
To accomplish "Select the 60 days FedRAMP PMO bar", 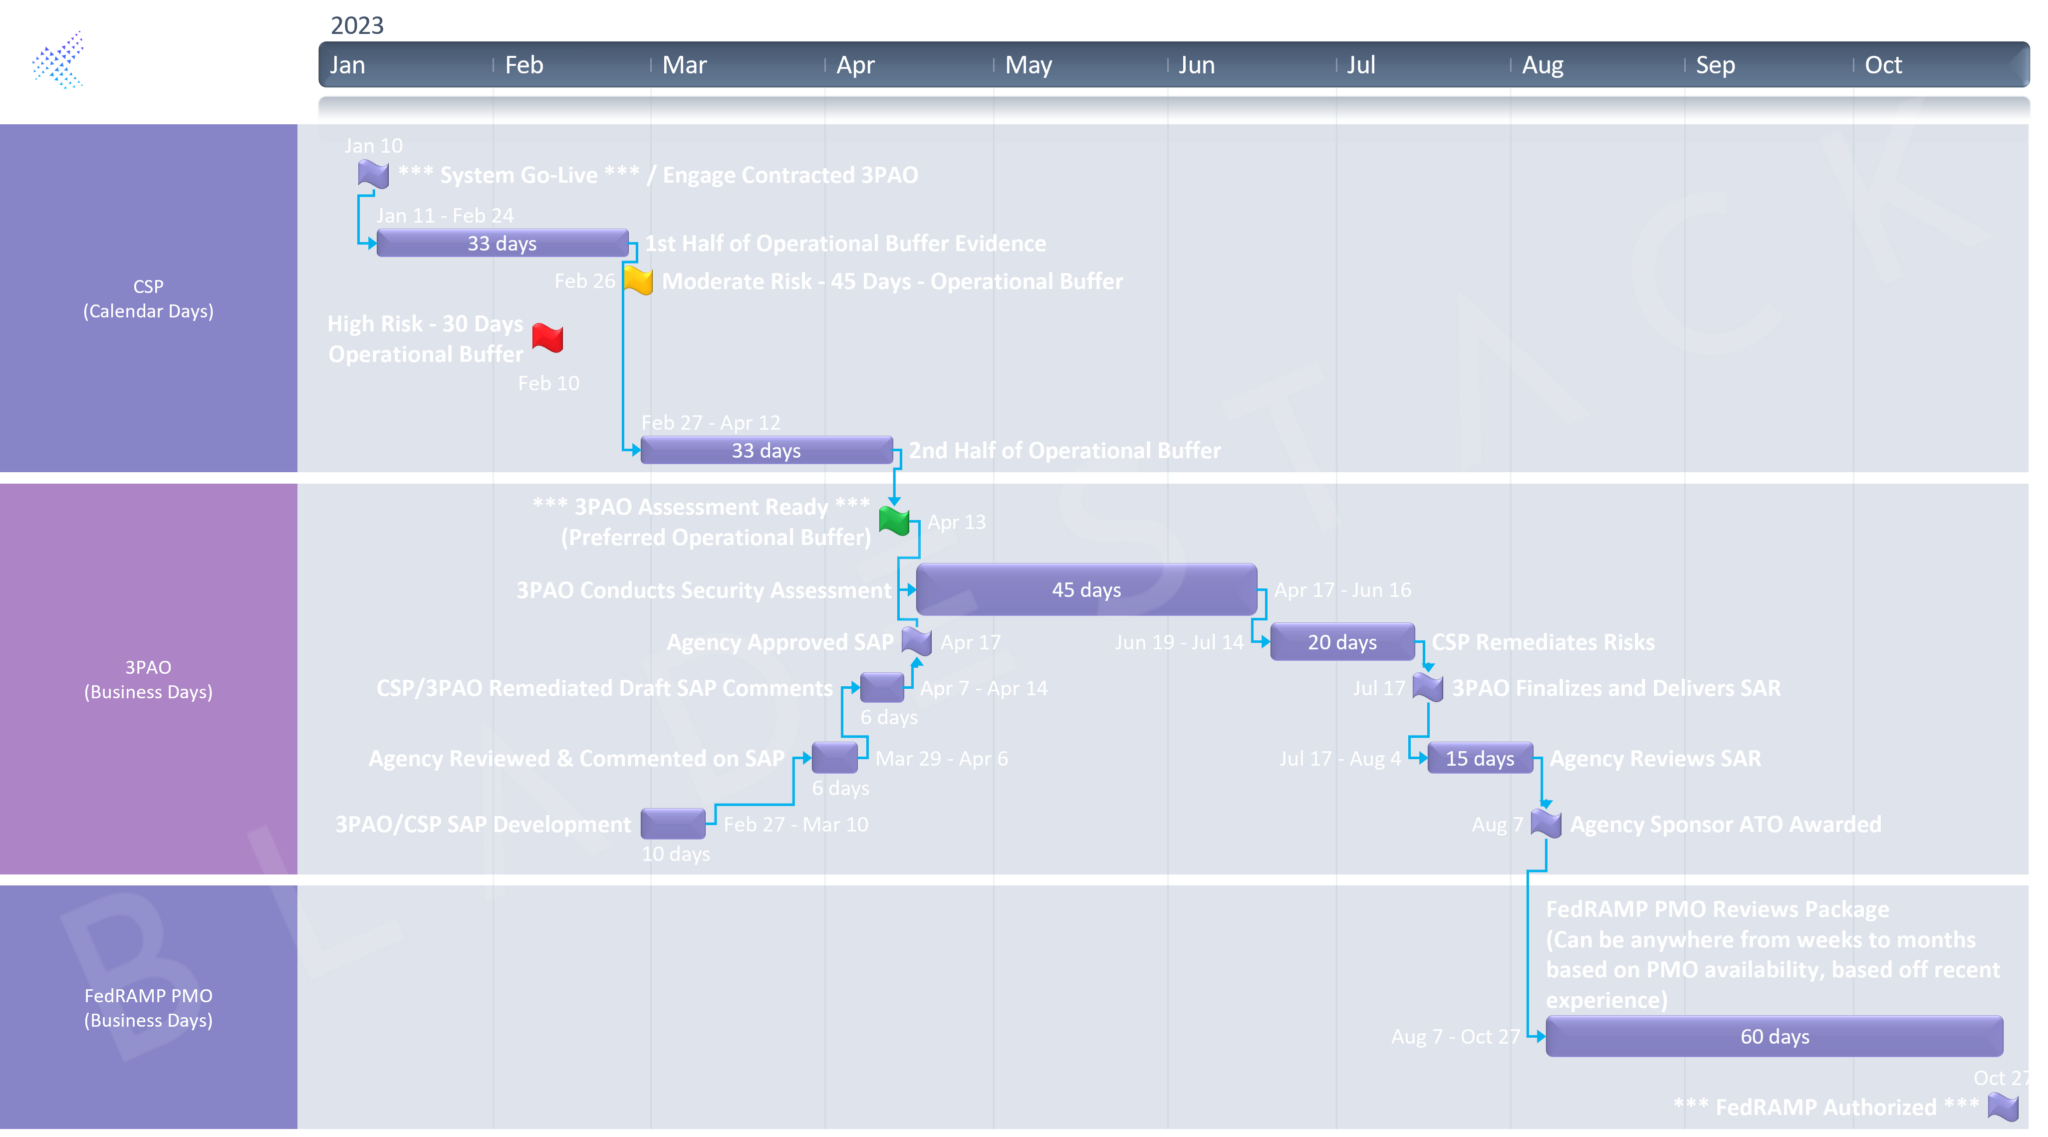I will point(1774,1037).
